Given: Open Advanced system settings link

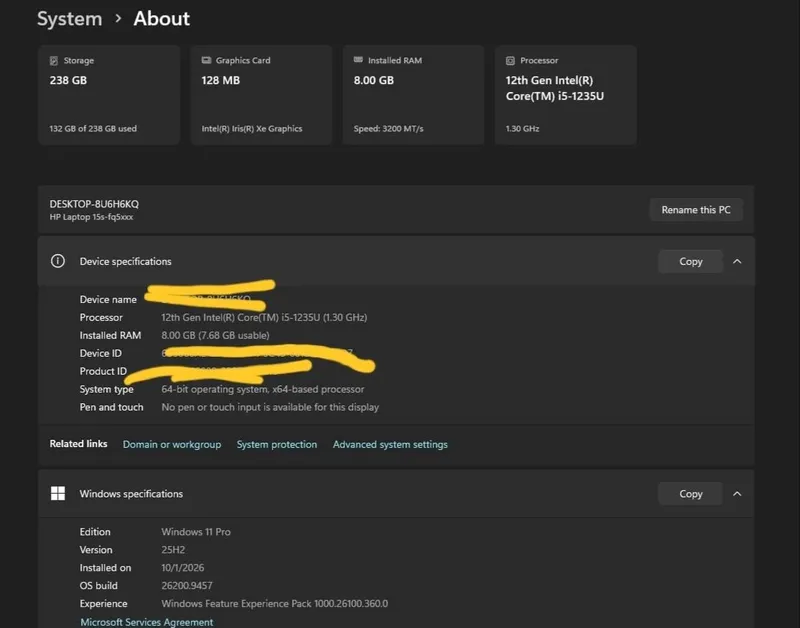Looking at the screenshot, I should pyautogui.click(x=390, y=444).
